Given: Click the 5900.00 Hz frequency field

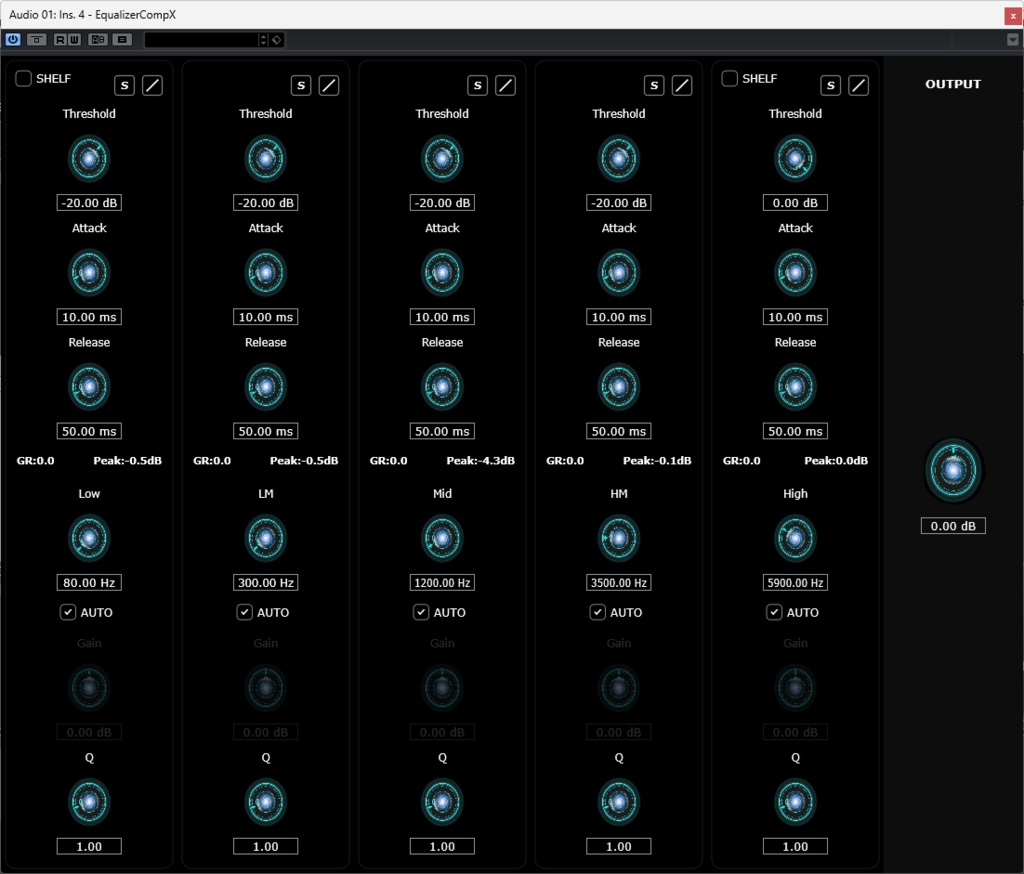Looking at the screenshot, I should pyautogui.click(x=795, y=583).
